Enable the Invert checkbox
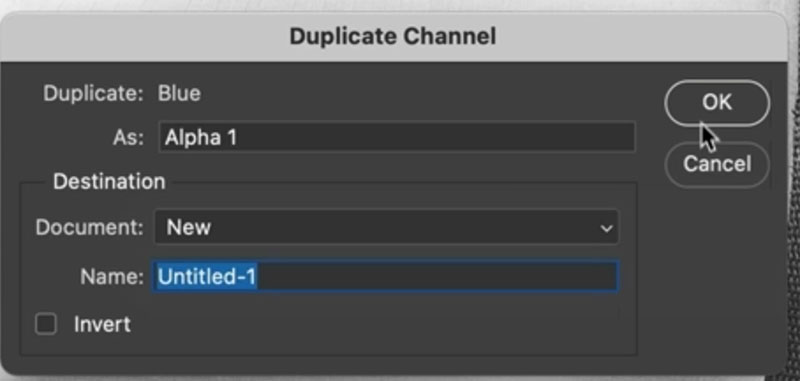 46,324
